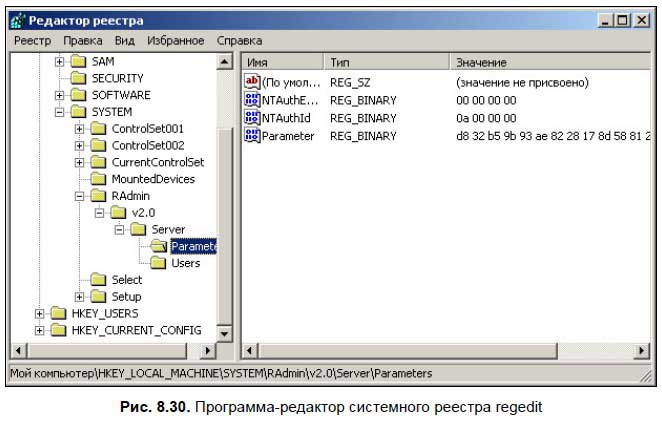Select the HKEY_CURRENT_CONFIG tree item
662x422 pixels.
point(136,330)
